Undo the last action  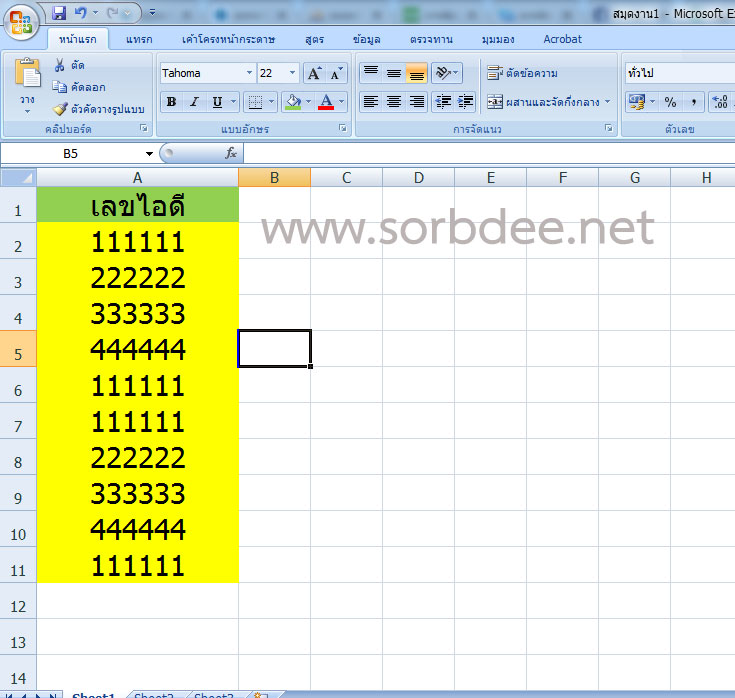(x=81, y=13)
